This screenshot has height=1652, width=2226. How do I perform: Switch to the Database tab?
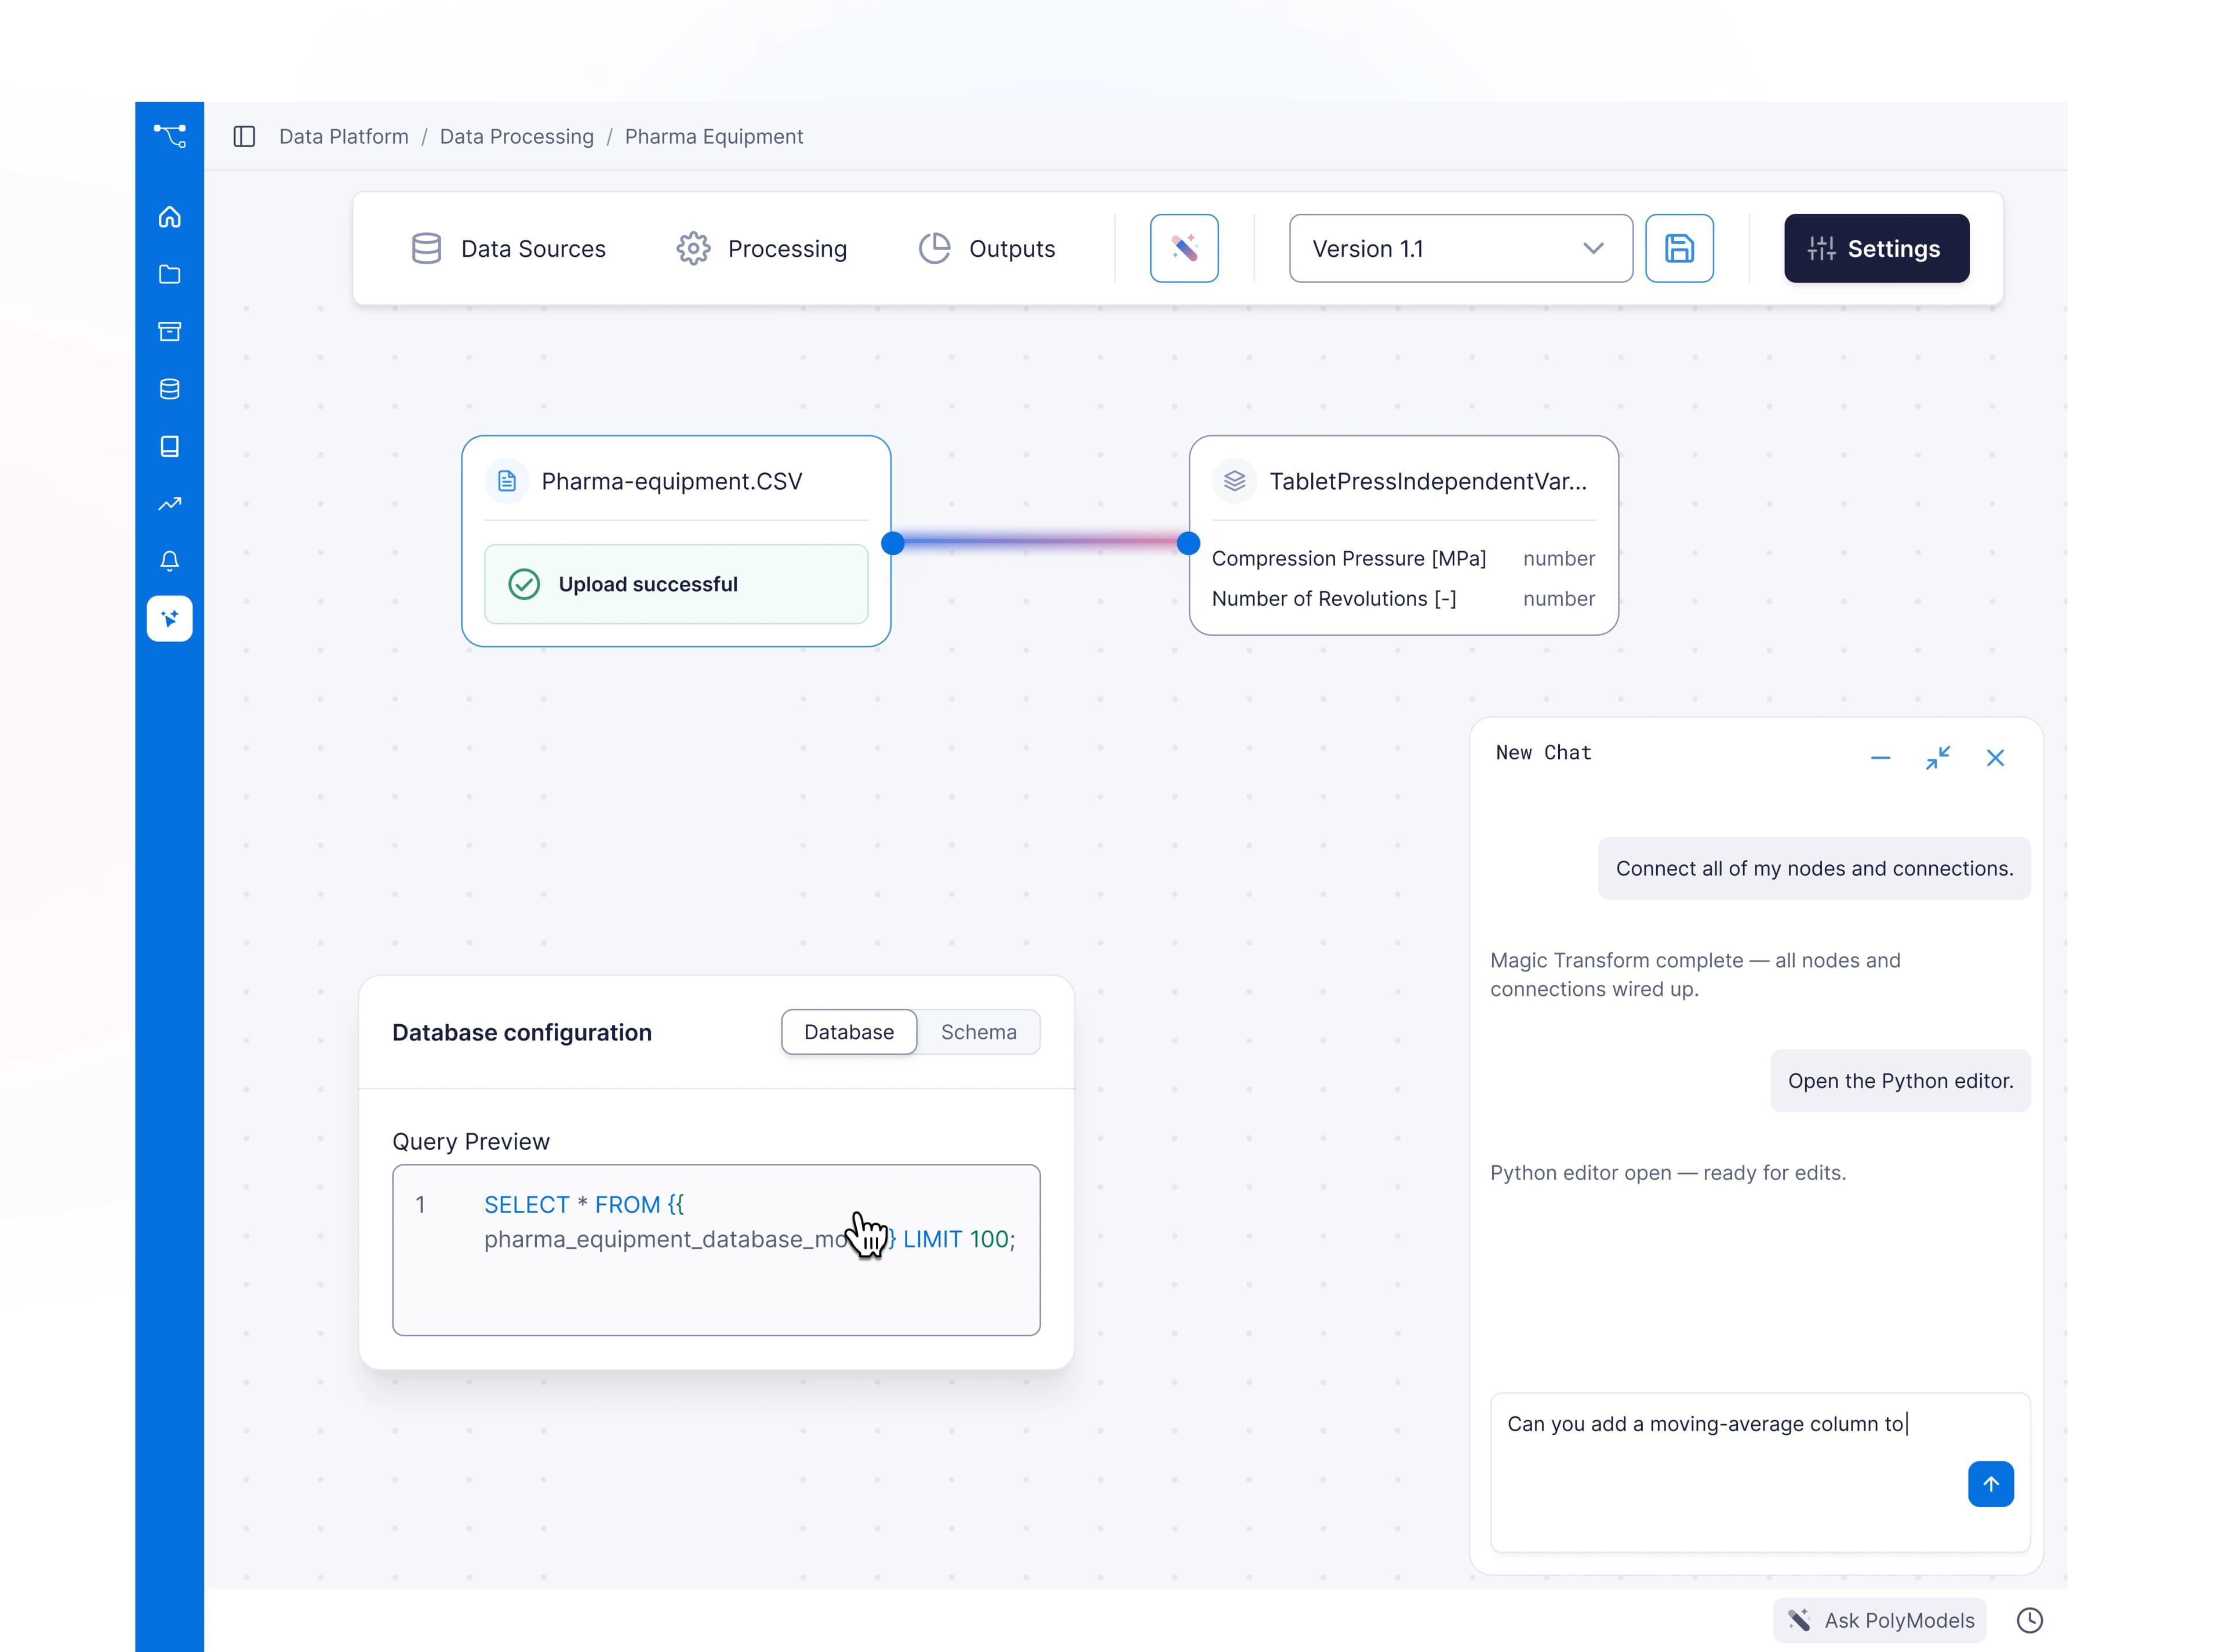click(x=849, y=1032)
